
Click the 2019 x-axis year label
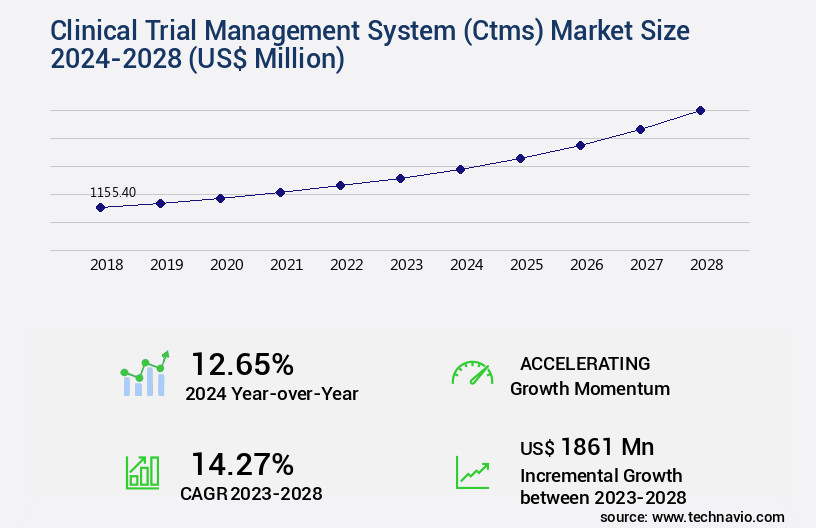[166, 265]
